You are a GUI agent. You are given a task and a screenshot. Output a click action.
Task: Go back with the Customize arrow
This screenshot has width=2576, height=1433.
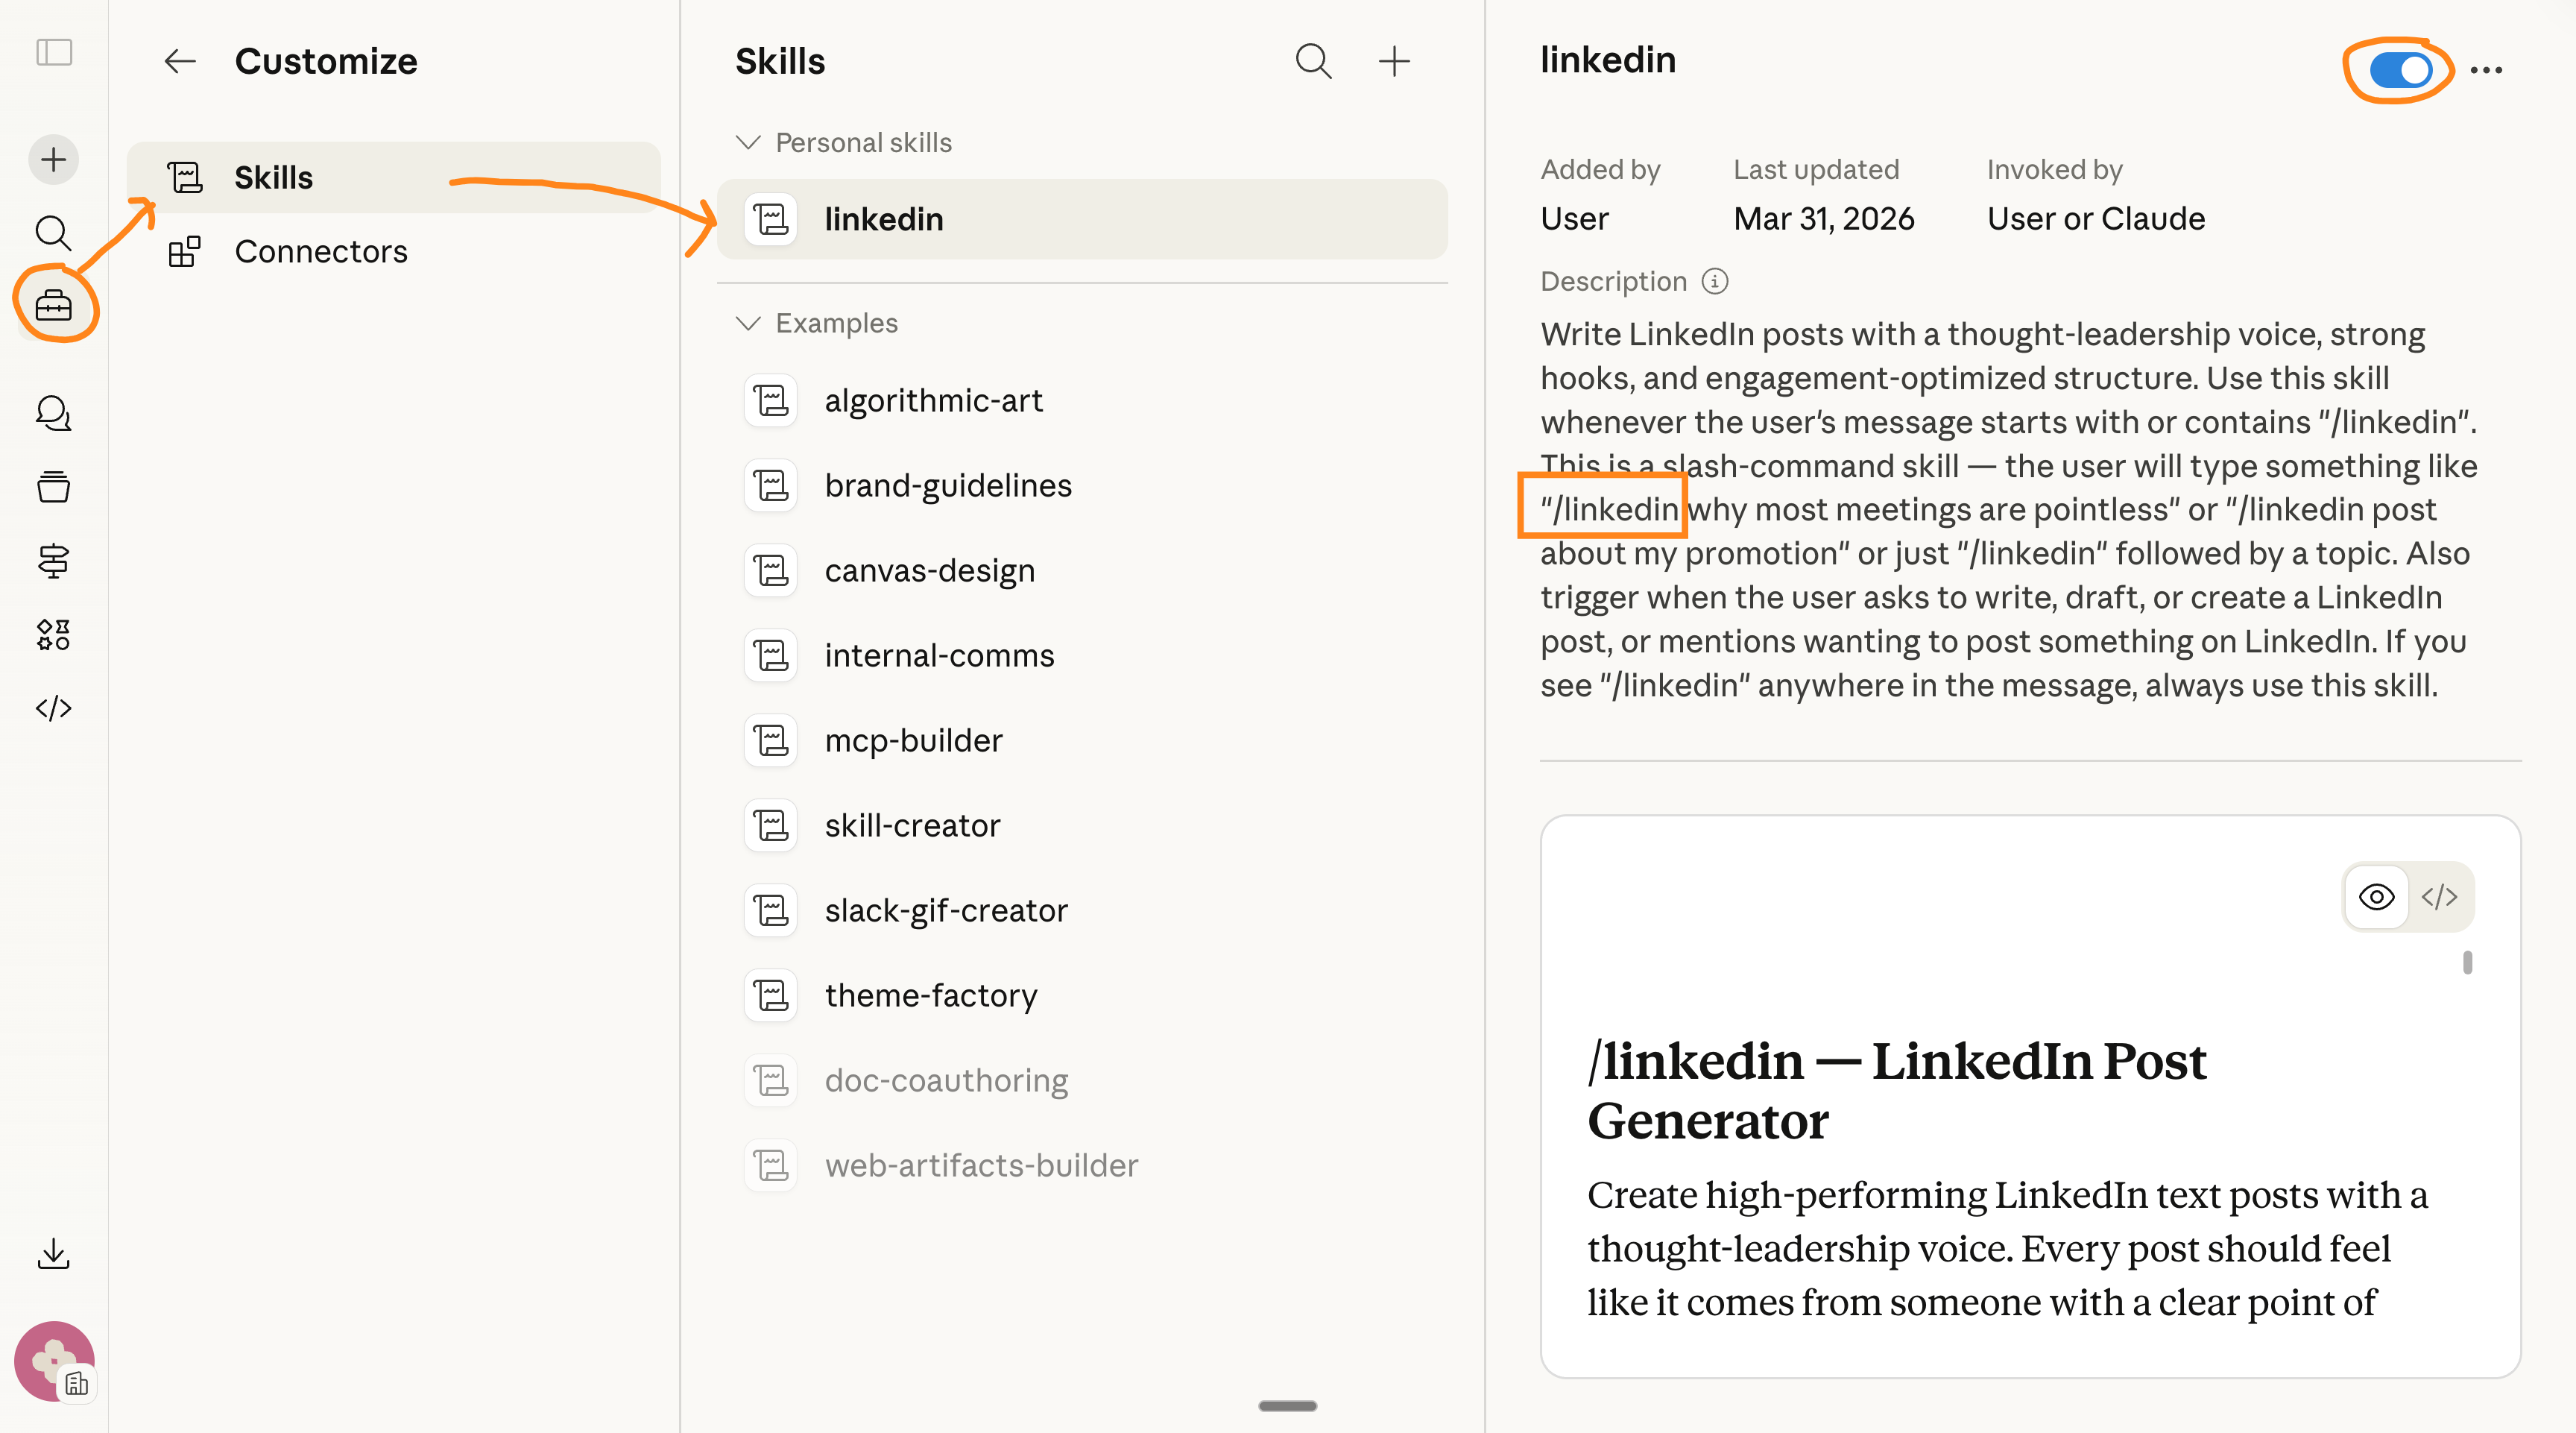(x=180, y=62)
